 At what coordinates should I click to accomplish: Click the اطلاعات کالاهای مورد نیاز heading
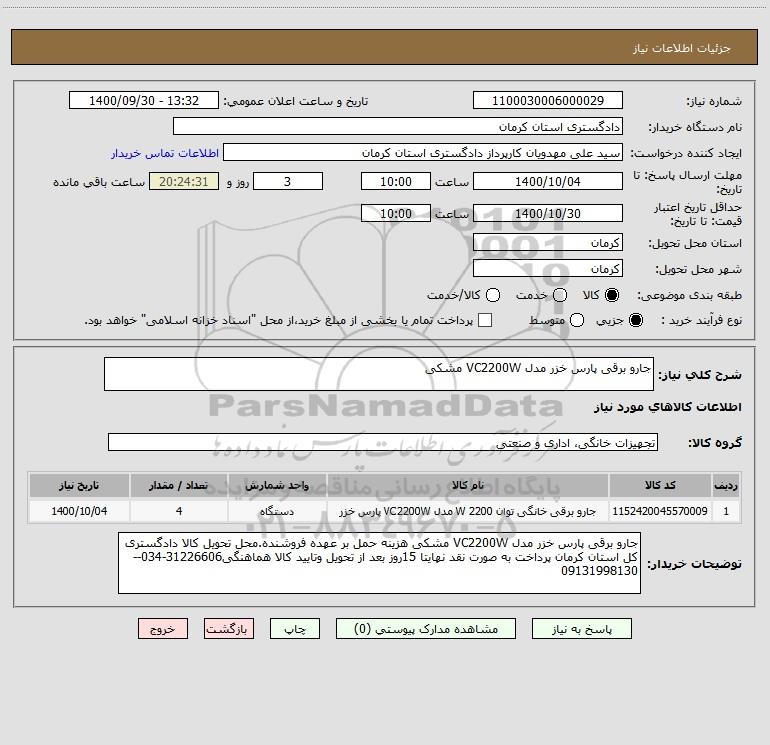coord(668,407)
